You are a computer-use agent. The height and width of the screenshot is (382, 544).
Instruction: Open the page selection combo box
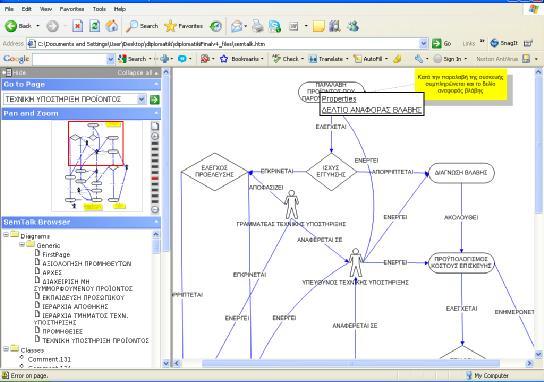[x=75, y=99]
